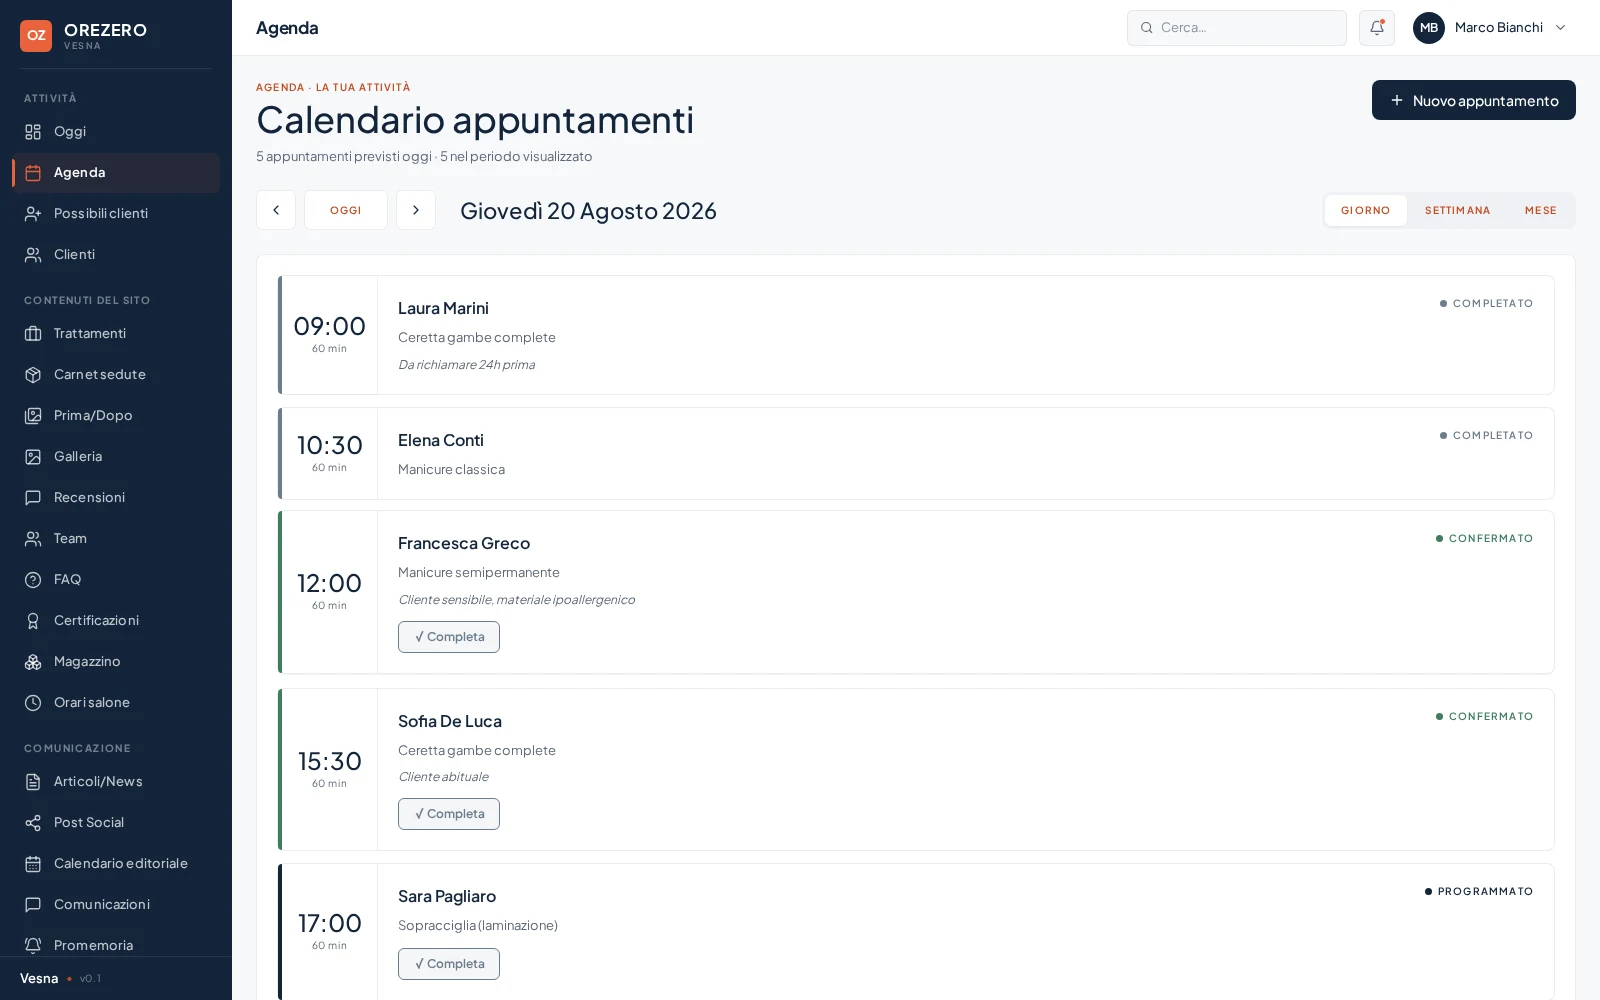The width and height of the screenshot is (1600, 1000).
Task: Click Confermato status of Francesca Greco
Action: (x=1484, y=538)
